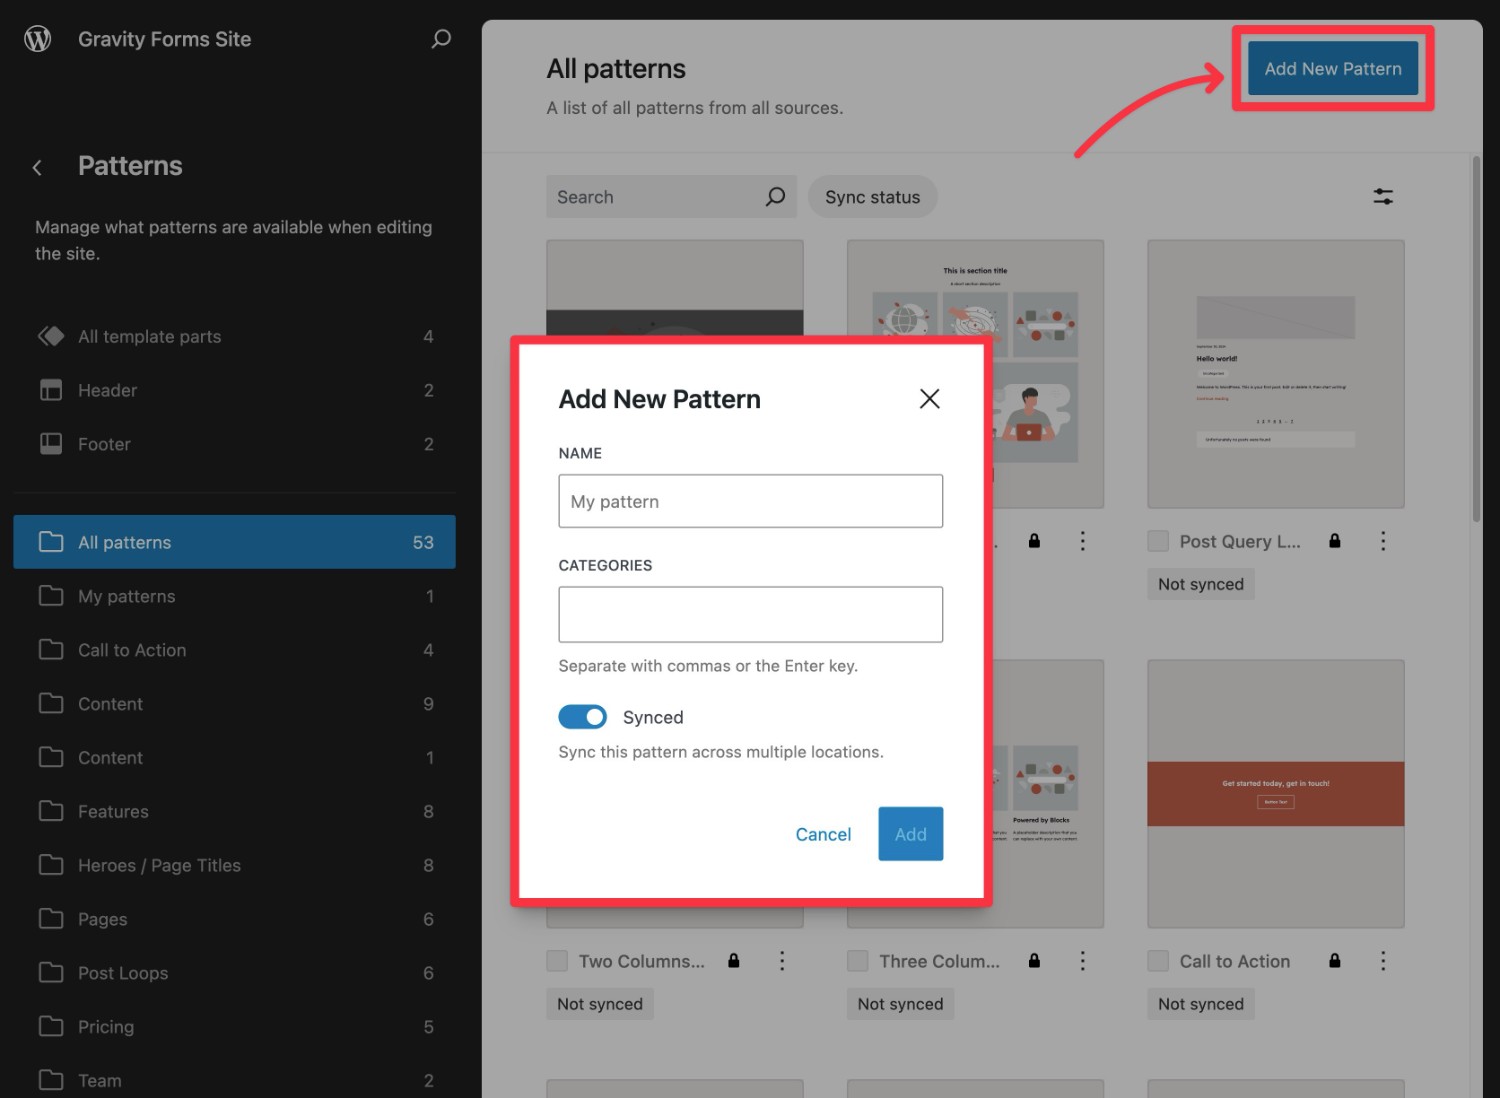This screenshot has height=1098, width=1500.
Task: Open actions menu for Two Columns pattern
Action: click(782, 961)
